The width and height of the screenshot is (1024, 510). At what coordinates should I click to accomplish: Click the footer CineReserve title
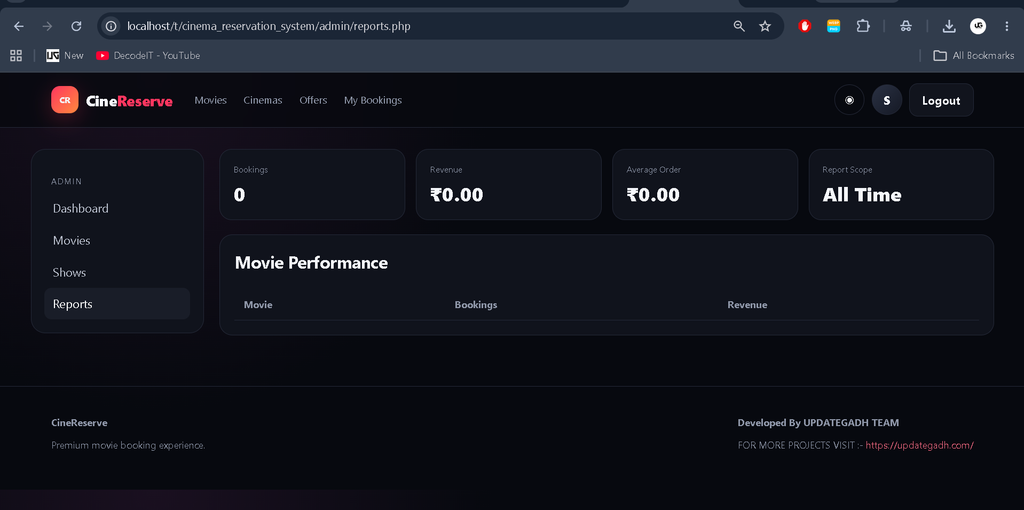[x=79, y=423]
